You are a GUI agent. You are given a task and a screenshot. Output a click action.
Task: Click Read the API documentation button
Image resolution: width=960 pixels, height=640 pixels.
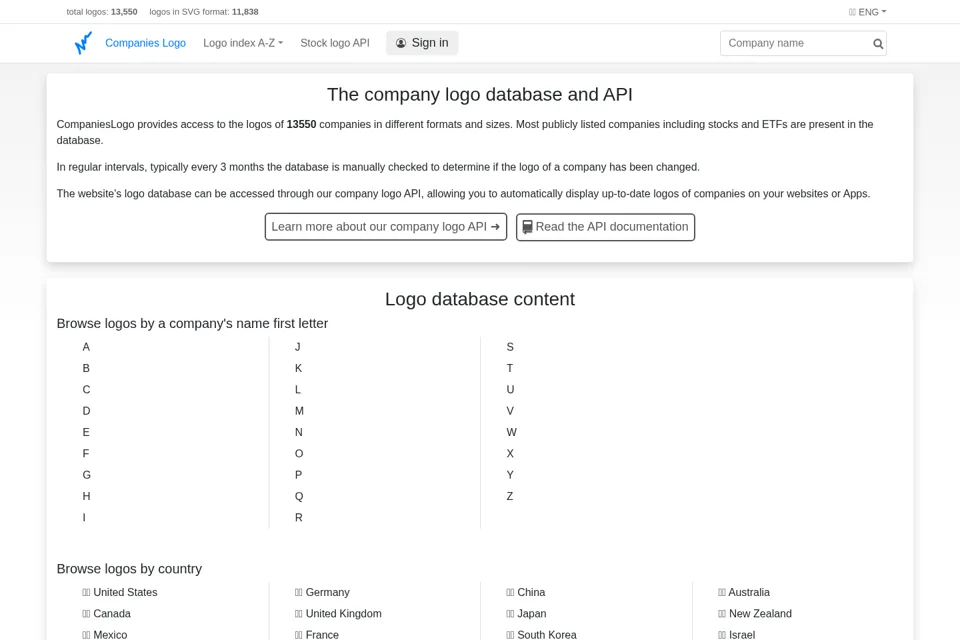[606, 227]
